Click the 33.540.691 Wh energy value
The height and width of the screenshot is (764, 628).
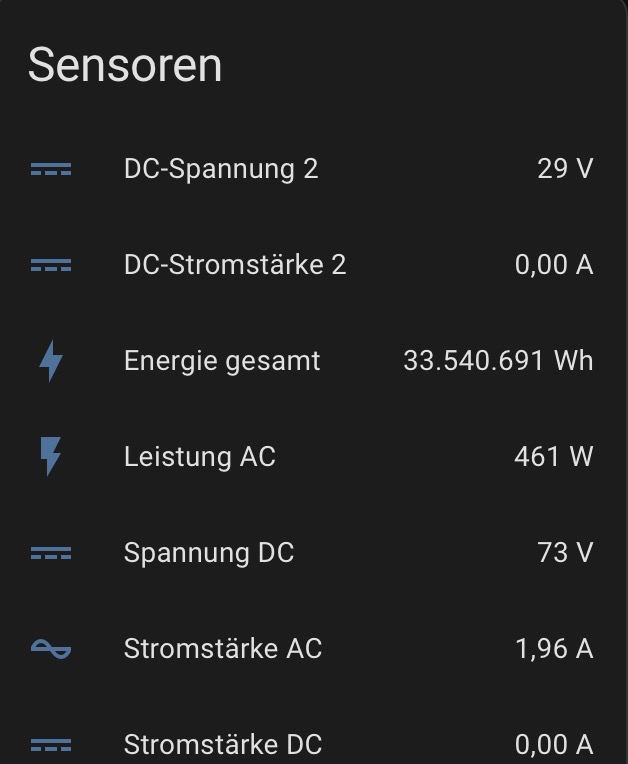coord(498,361)
